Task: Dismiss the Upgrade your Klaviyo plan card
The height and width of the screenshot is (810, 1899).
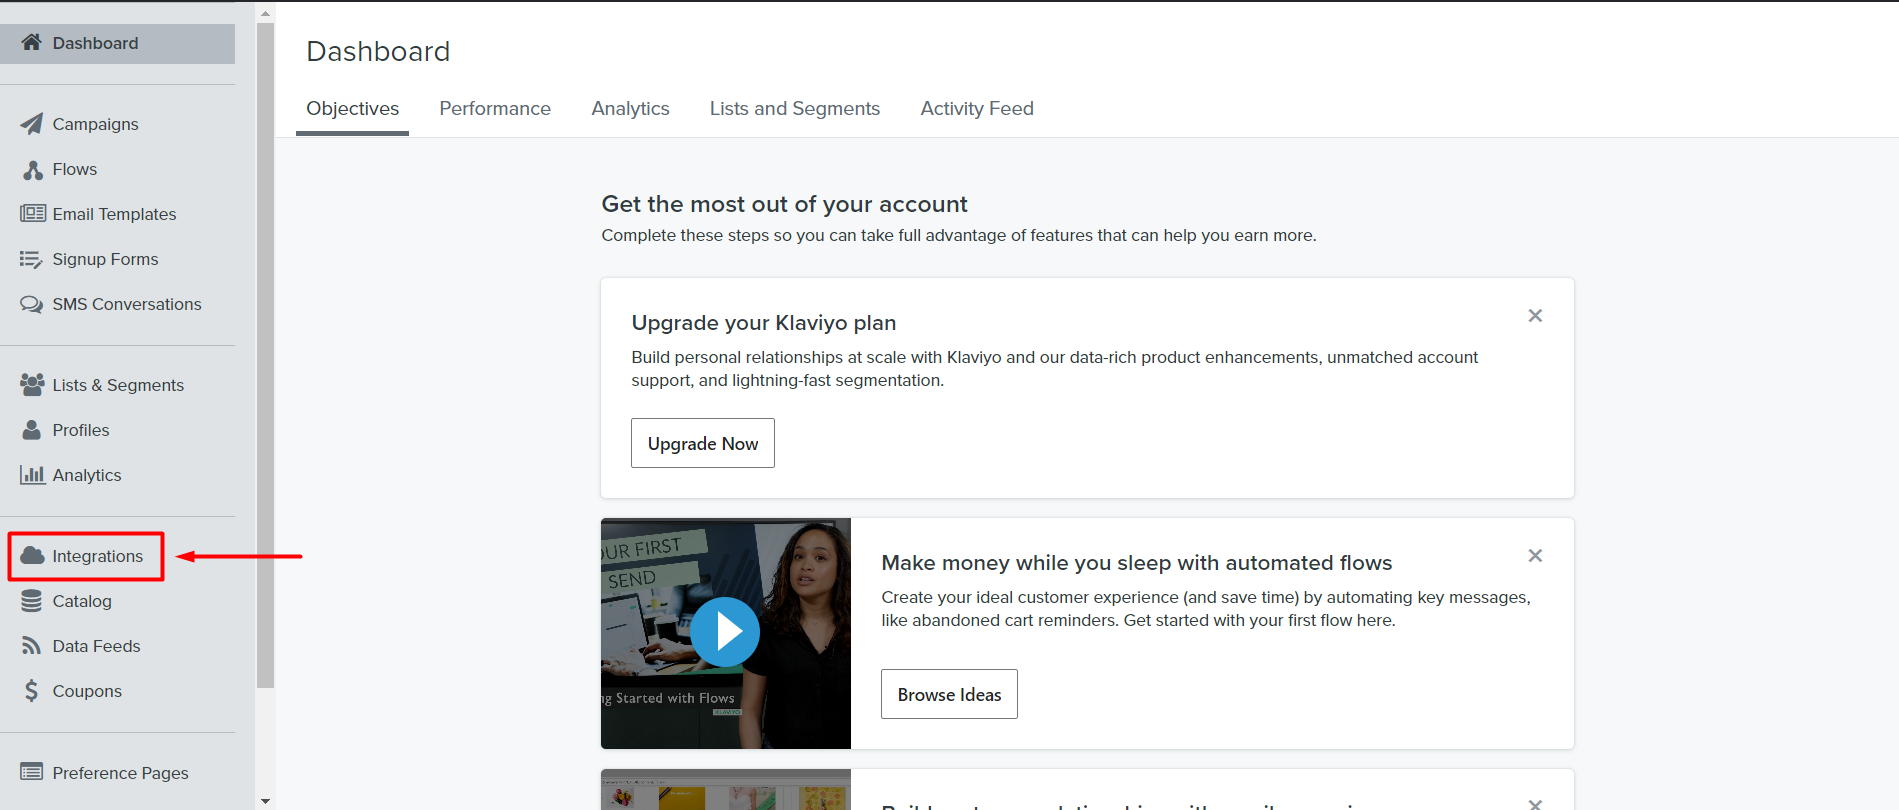Action: (1535, 316)
